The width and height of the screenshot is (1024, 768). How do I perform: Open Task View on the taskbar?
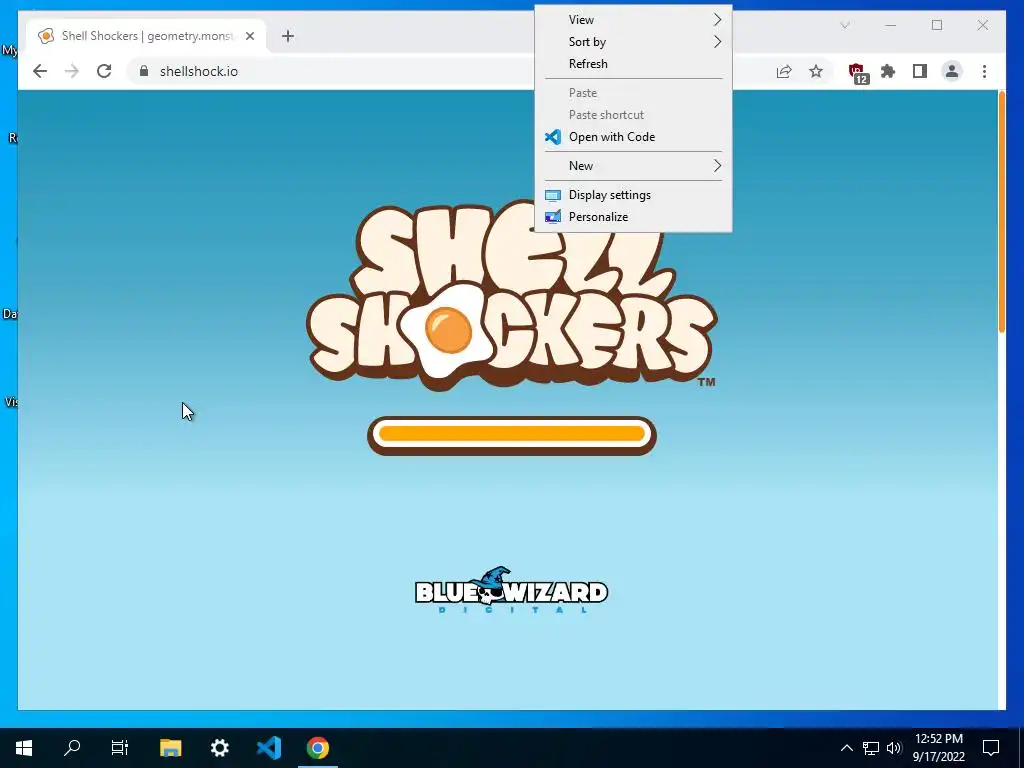point(120,748)
